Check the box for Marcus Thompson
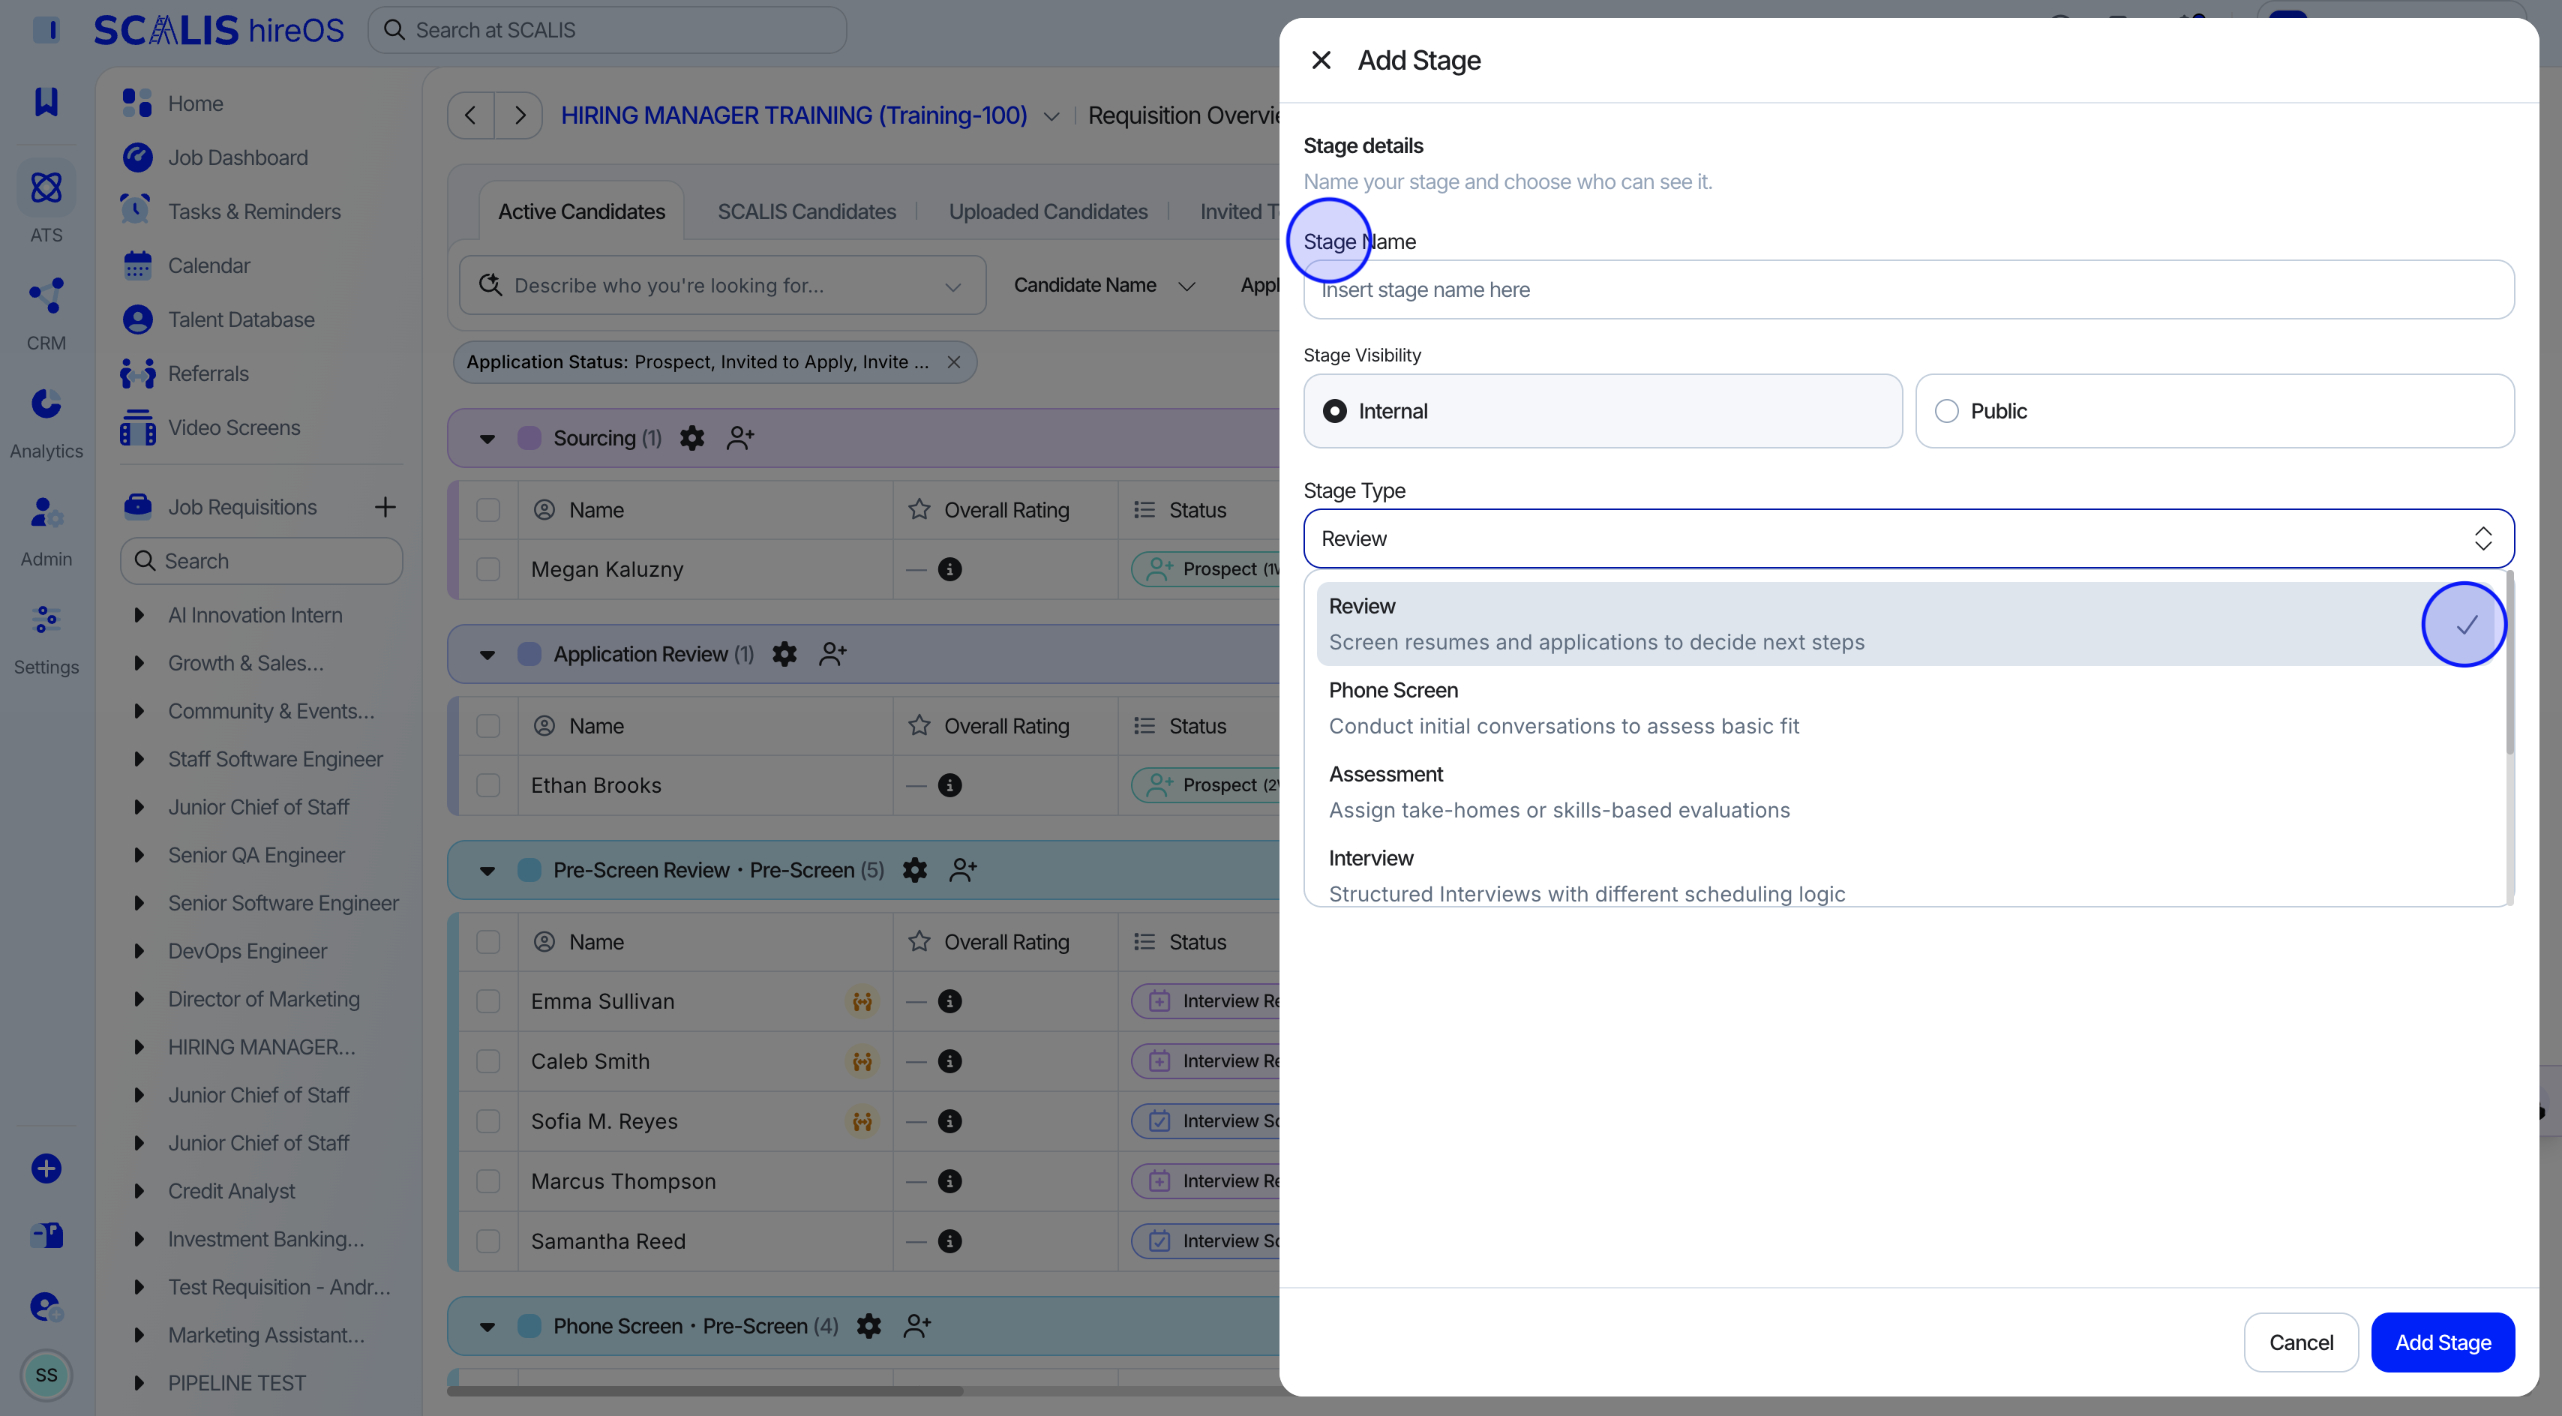Image resolution: width=2562 pixels, height=1416 pixels. coord(488,1181)
